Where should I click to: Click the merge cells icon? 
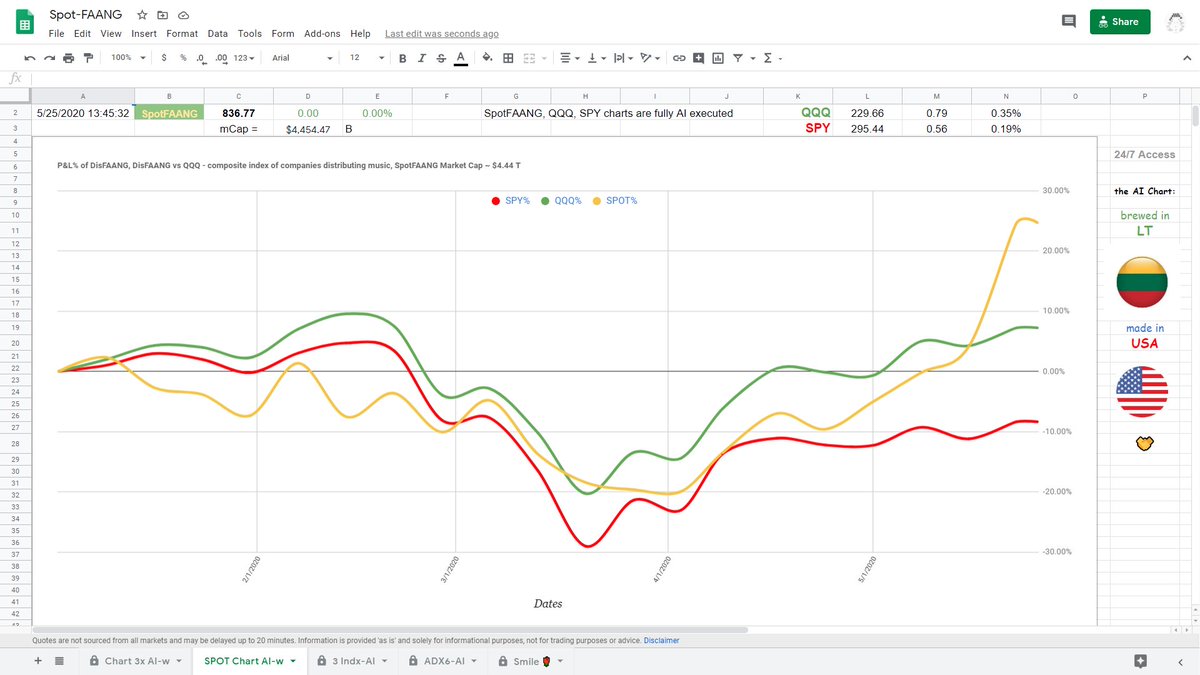(529, 58)
